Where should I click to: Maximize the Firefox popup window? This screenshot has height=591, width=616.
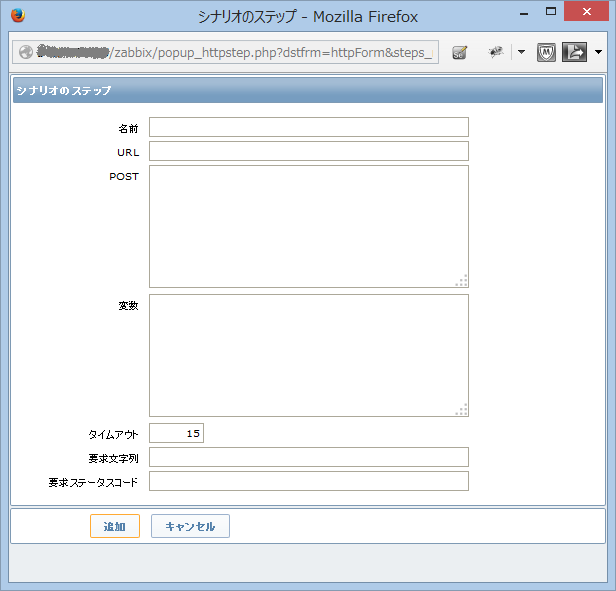tap(551, 12)
